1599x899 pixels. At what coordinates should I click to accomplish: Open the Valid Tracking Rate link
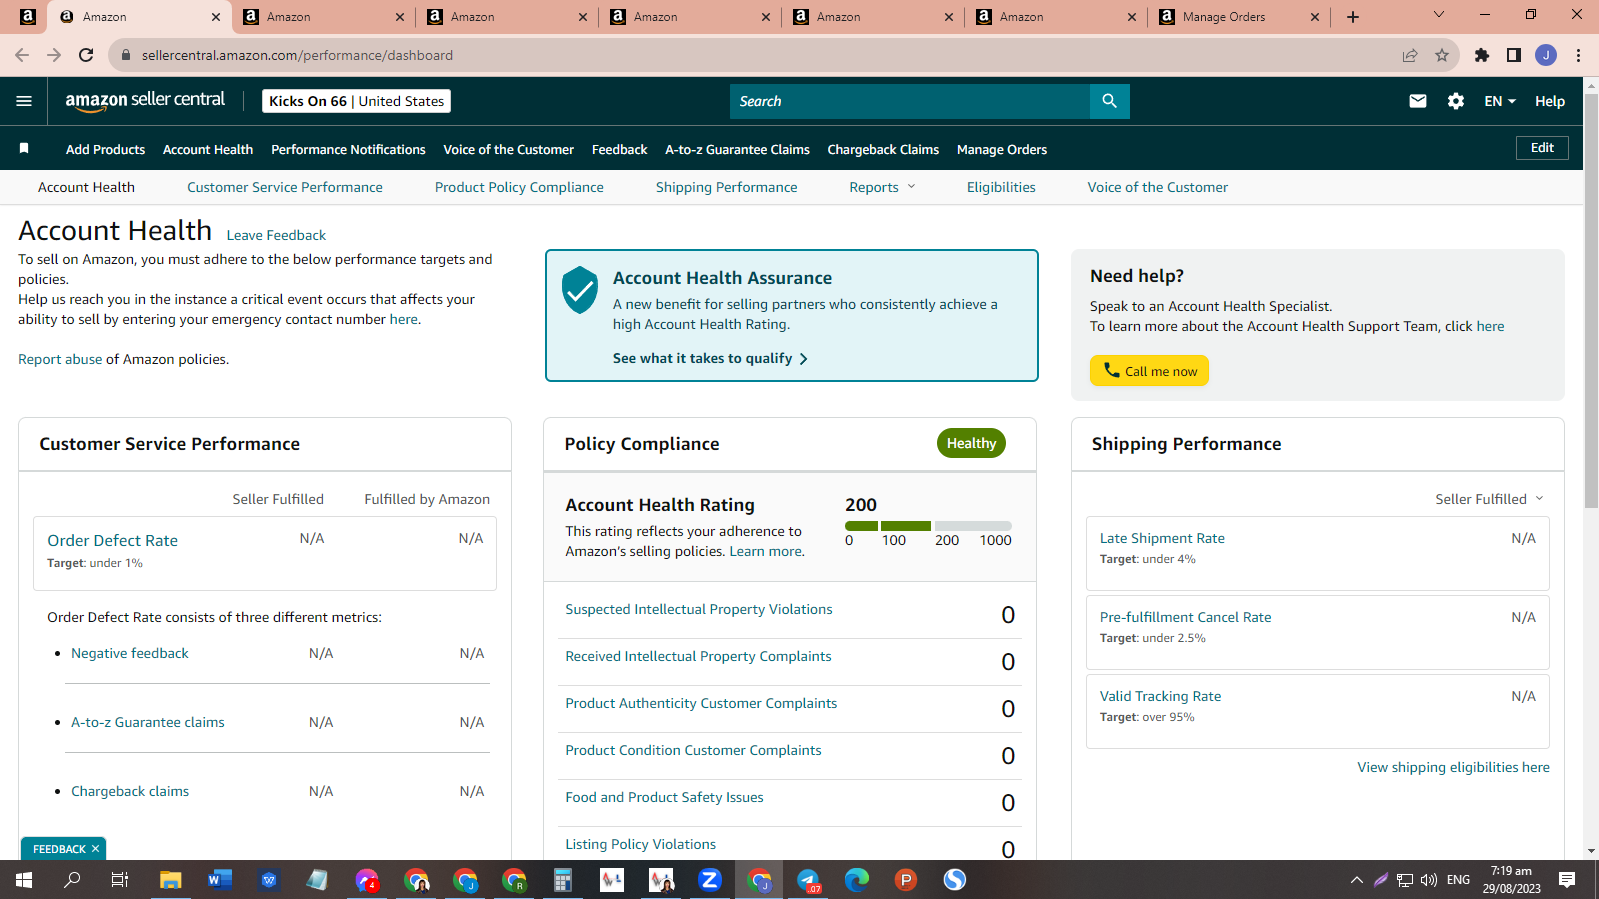coord(1160,696)
